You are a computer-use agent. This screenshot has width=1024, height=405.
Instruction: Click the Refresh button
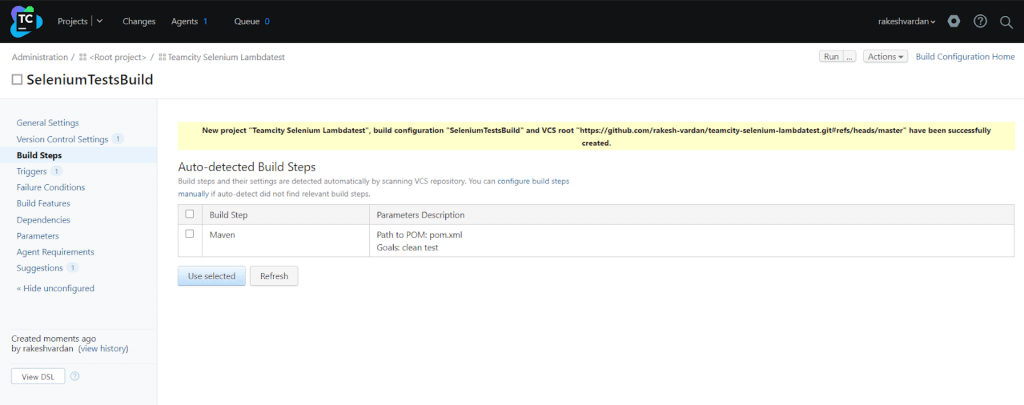coord(273,276)
